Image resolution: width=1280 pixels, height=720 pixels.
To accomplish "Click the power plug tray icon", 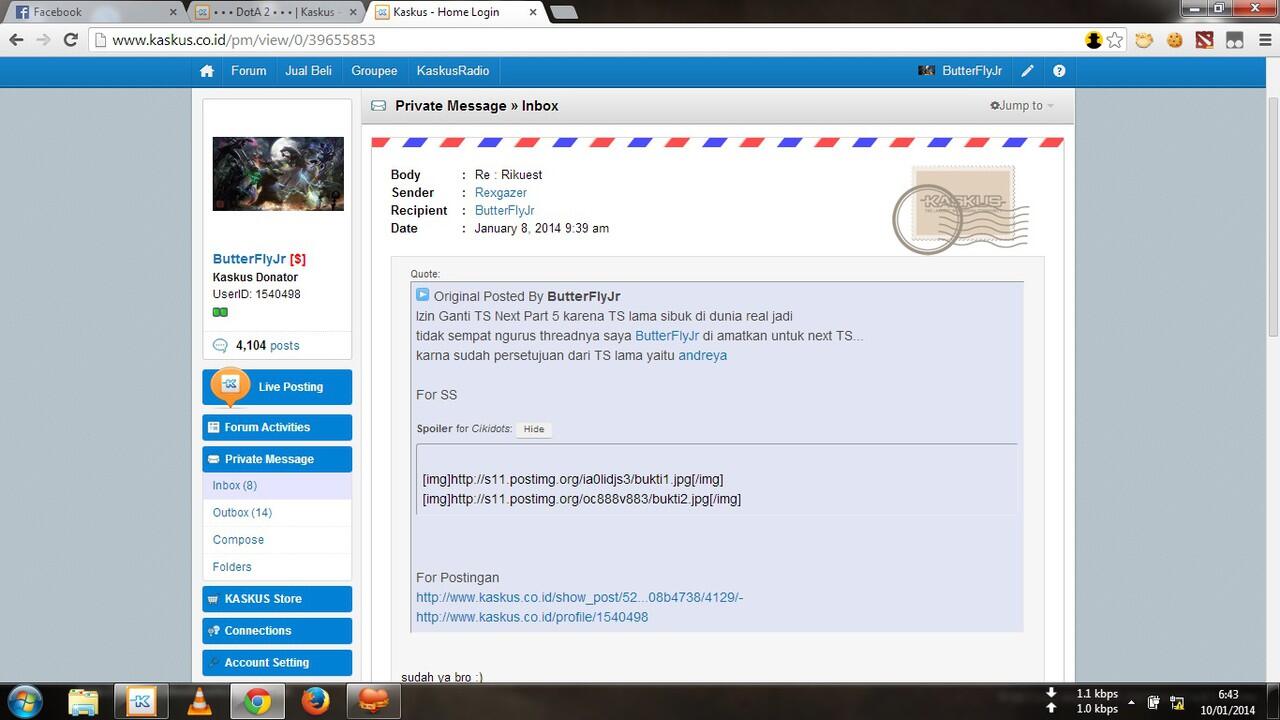I will coord(1153,702).
